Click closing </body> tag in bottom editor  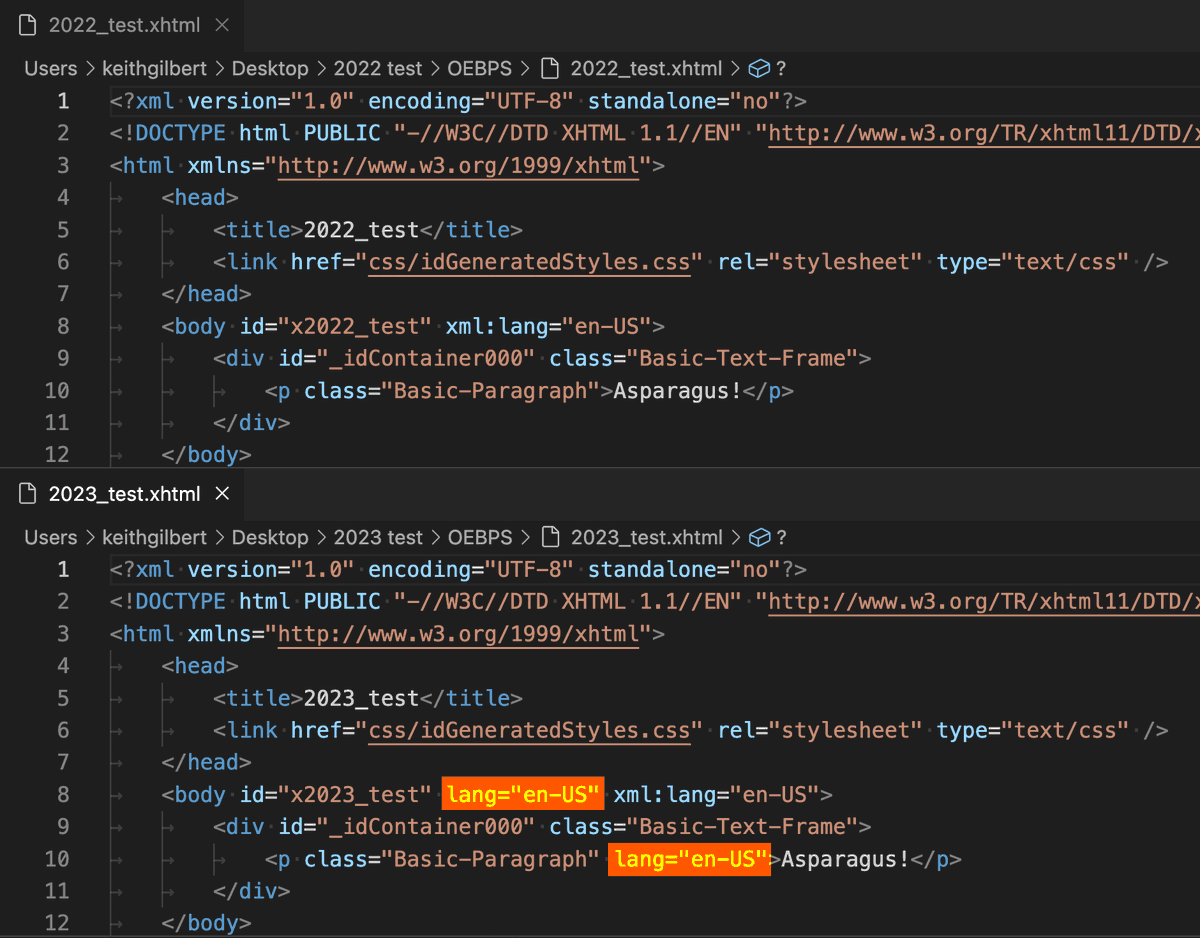click(206, 924)
